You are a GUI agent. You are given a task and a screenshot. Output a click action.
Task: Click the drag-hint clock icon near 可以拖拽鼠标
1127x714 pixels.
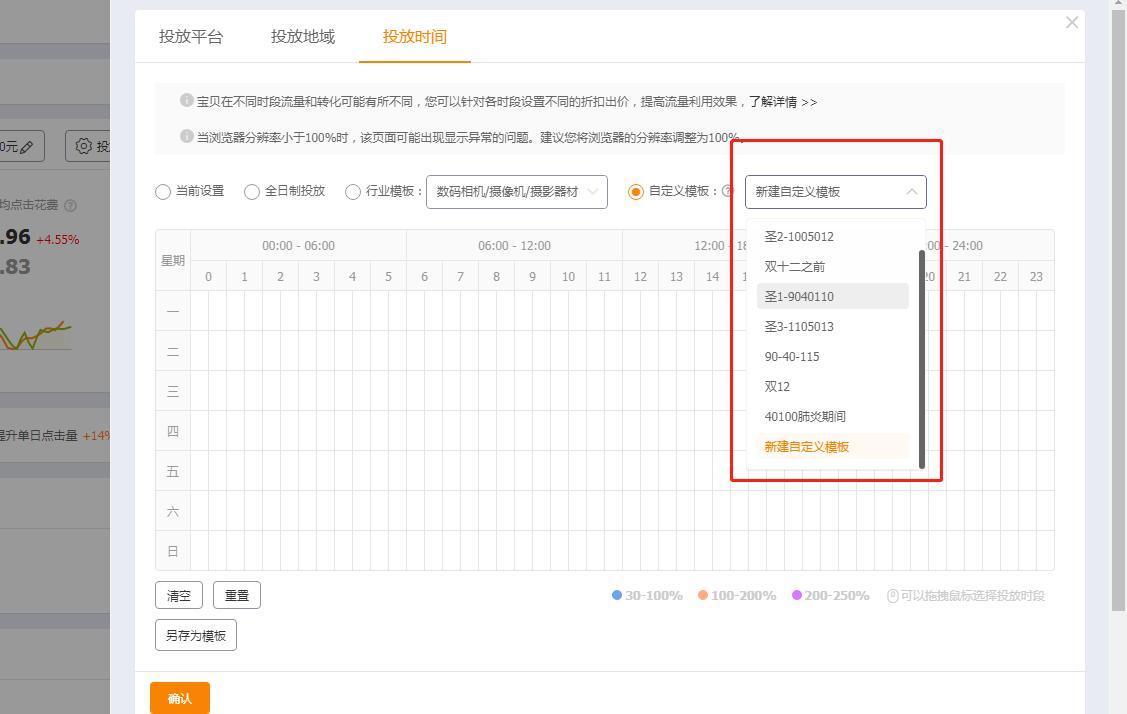coord(891,595)
